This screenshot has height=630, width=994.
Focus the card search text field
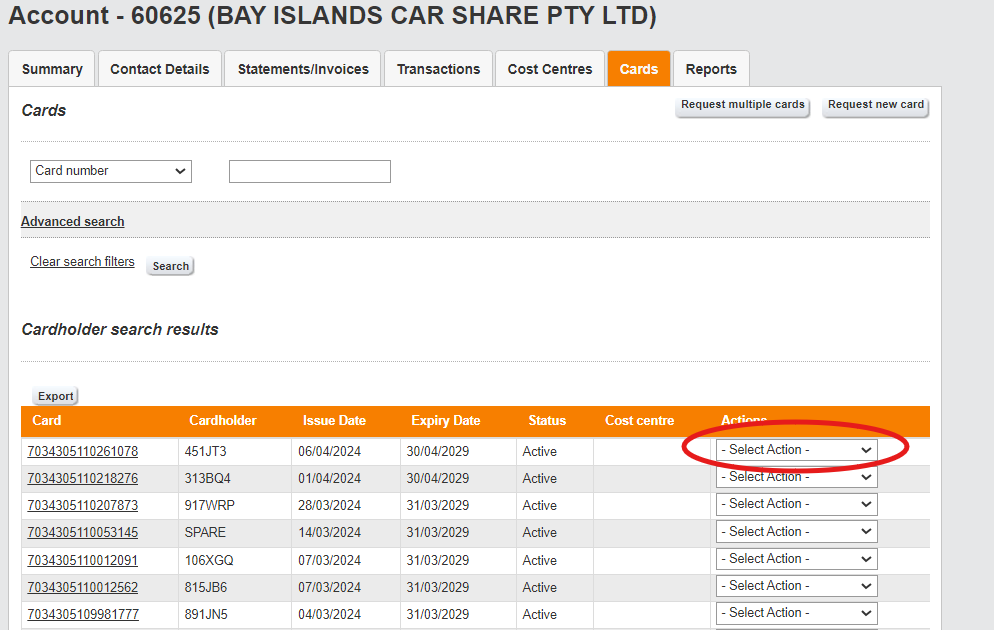pos(310,171)
